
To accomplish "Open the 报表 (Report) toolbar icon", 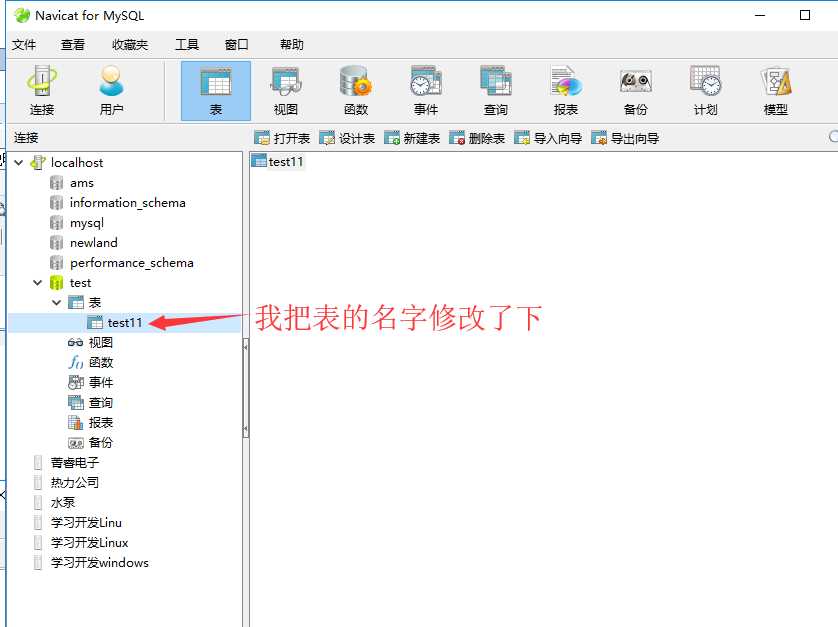I will (566, 91).
